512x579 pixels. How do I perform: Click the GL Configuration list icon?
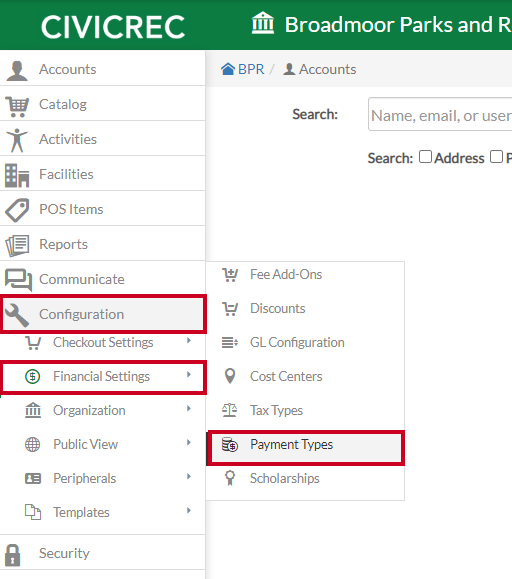pos(230,343)
